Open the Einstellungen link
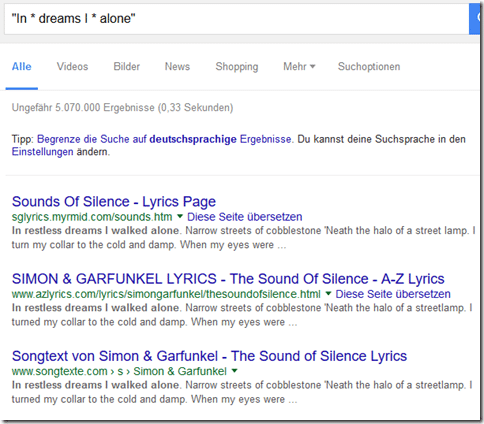 pos(42,152)
